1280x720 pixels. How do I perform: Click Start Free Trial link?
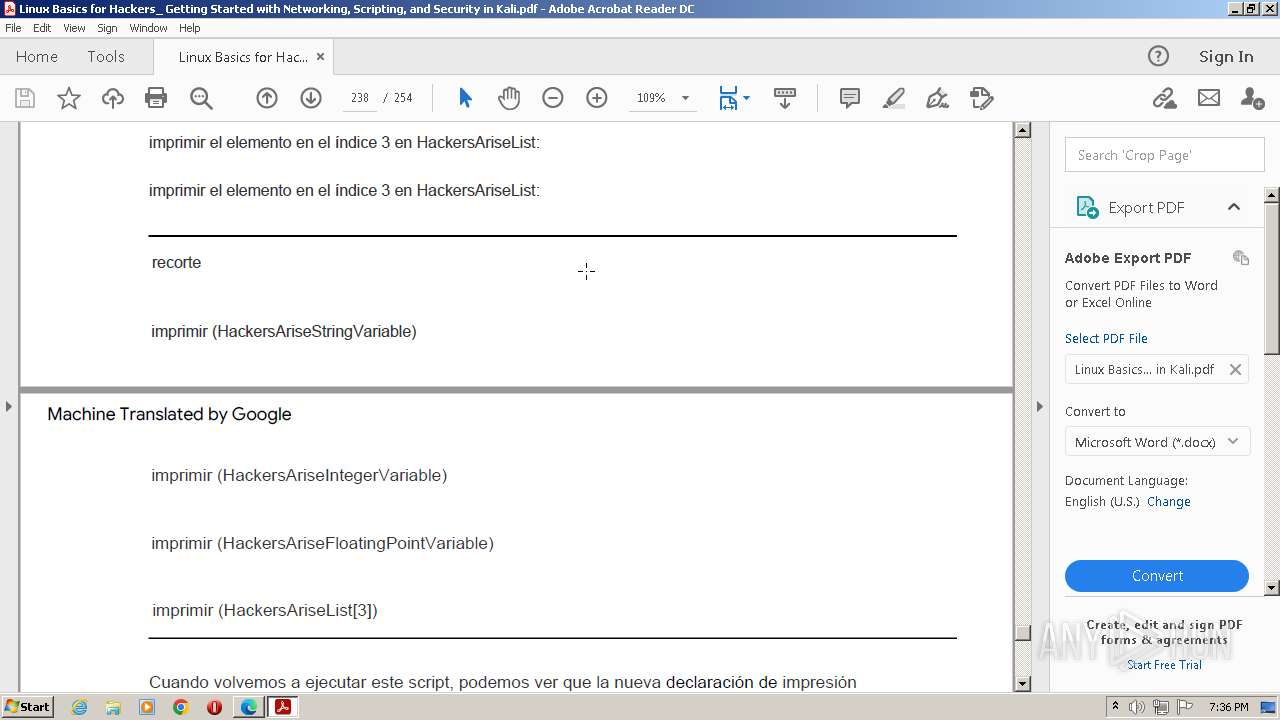(x=1164, y=665)
